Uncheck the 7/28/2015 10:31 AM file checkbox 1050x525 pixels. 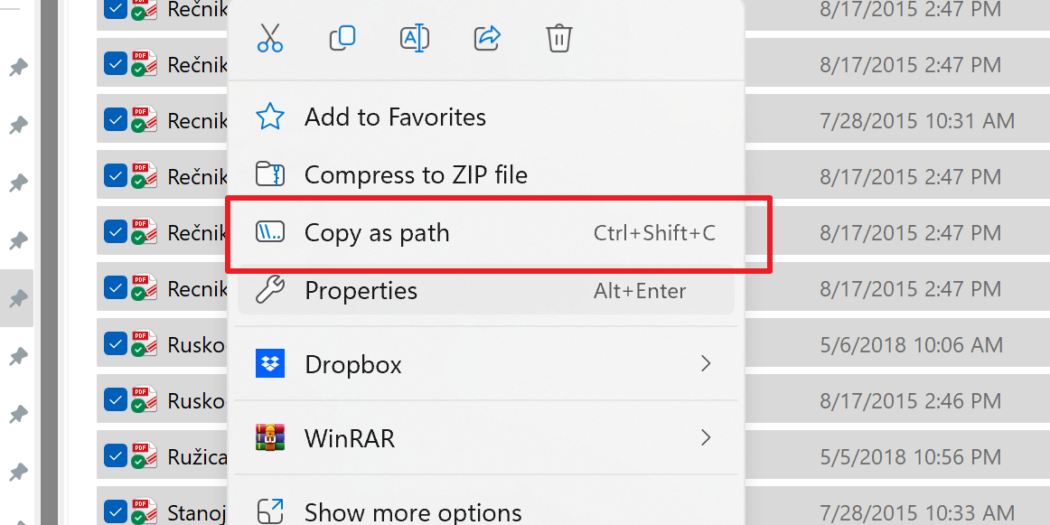116,120
